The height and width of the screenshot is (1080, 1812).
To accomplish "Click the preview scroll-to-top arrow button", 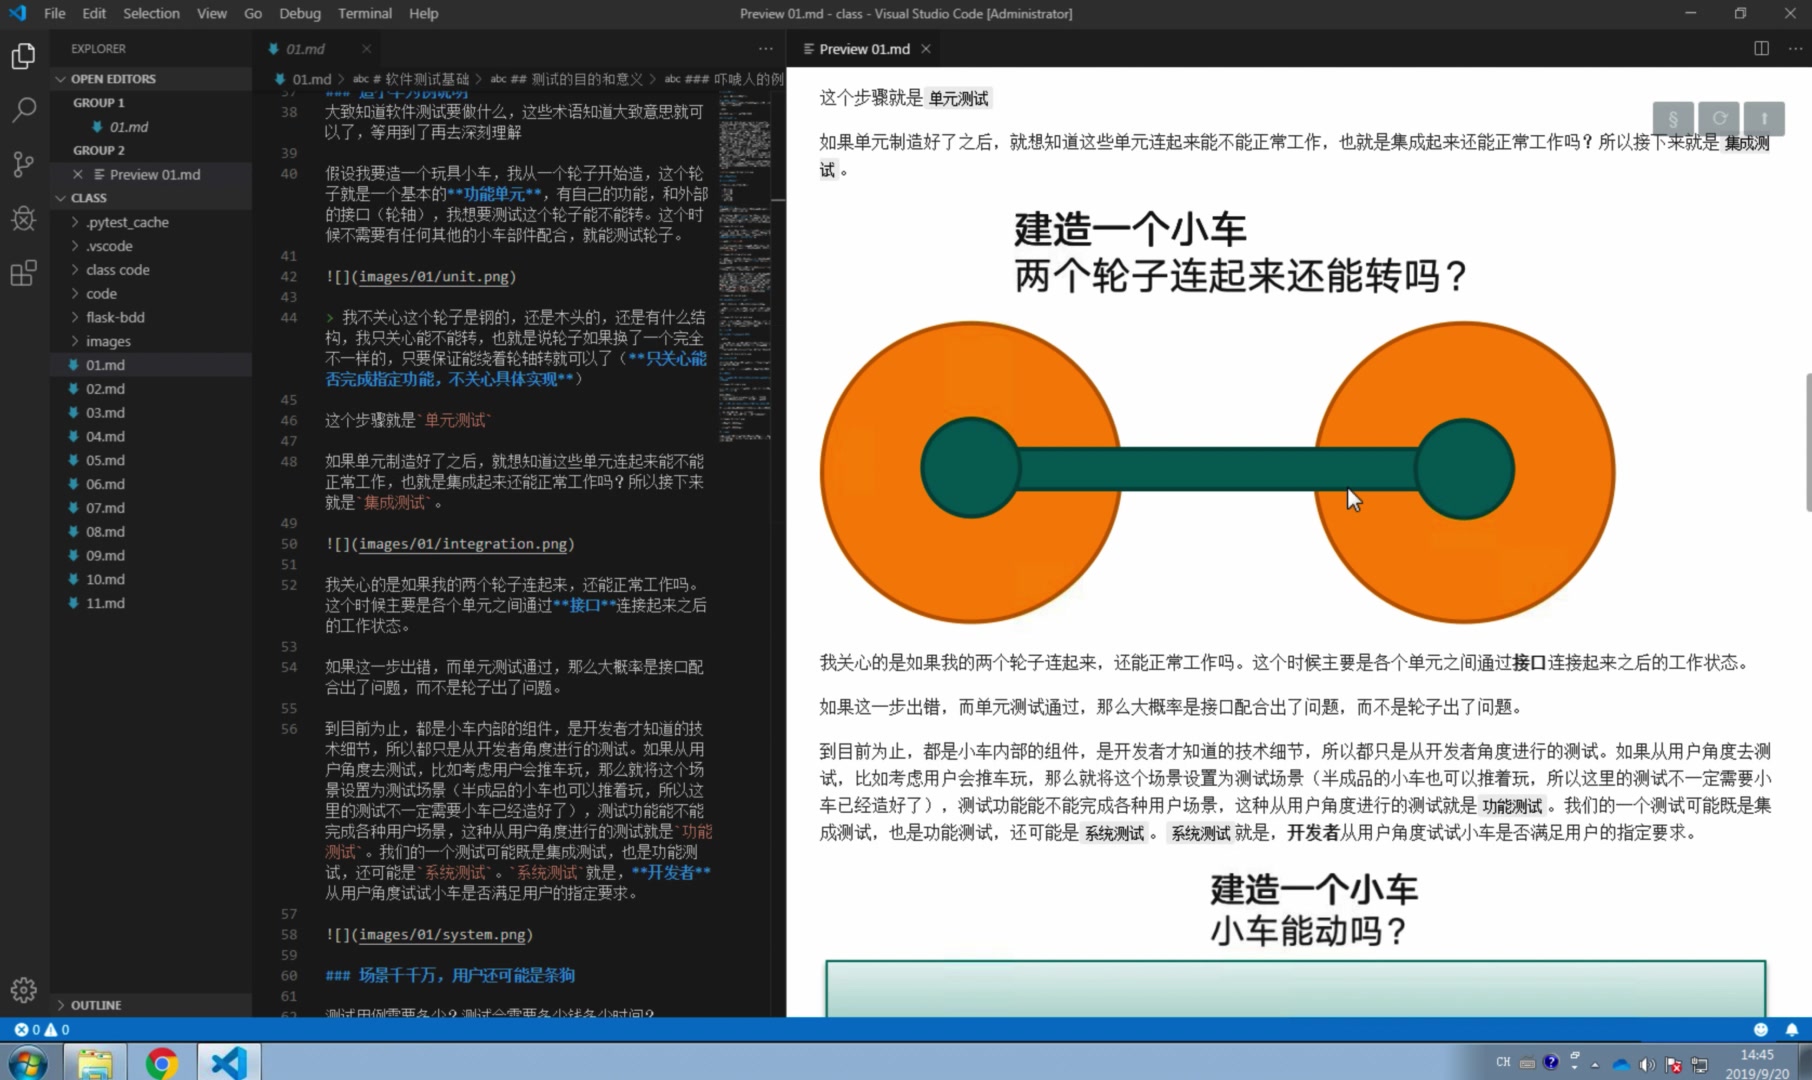I will pyautogui.click(x=1764, y=118).
